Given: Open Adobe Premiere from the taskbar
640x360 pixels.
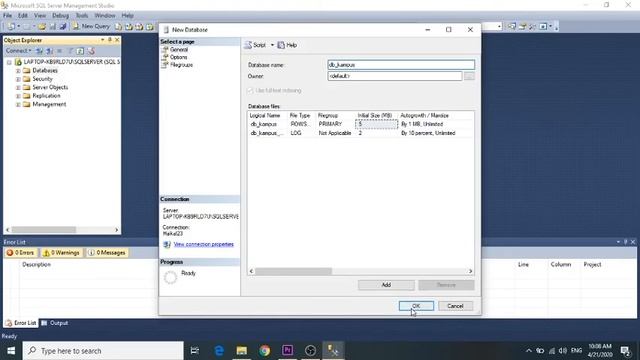Looking at the screenshot, I should [x=287, y=351].
